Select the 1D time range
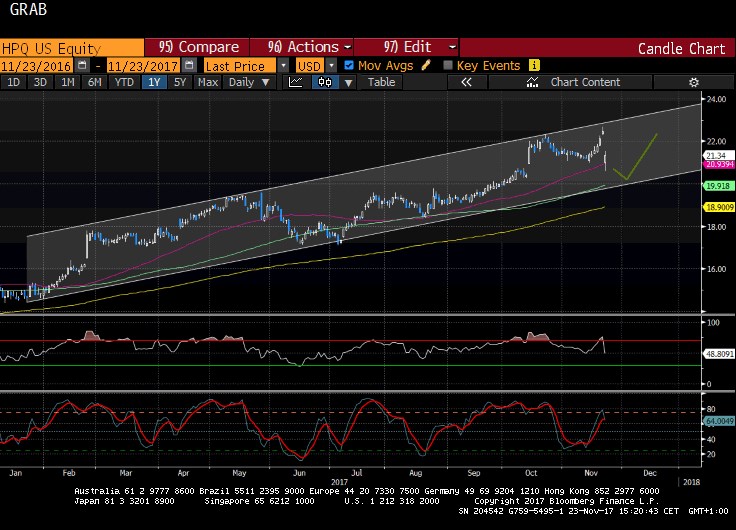Viewport: 736px width, 530px height. [13, 82]
